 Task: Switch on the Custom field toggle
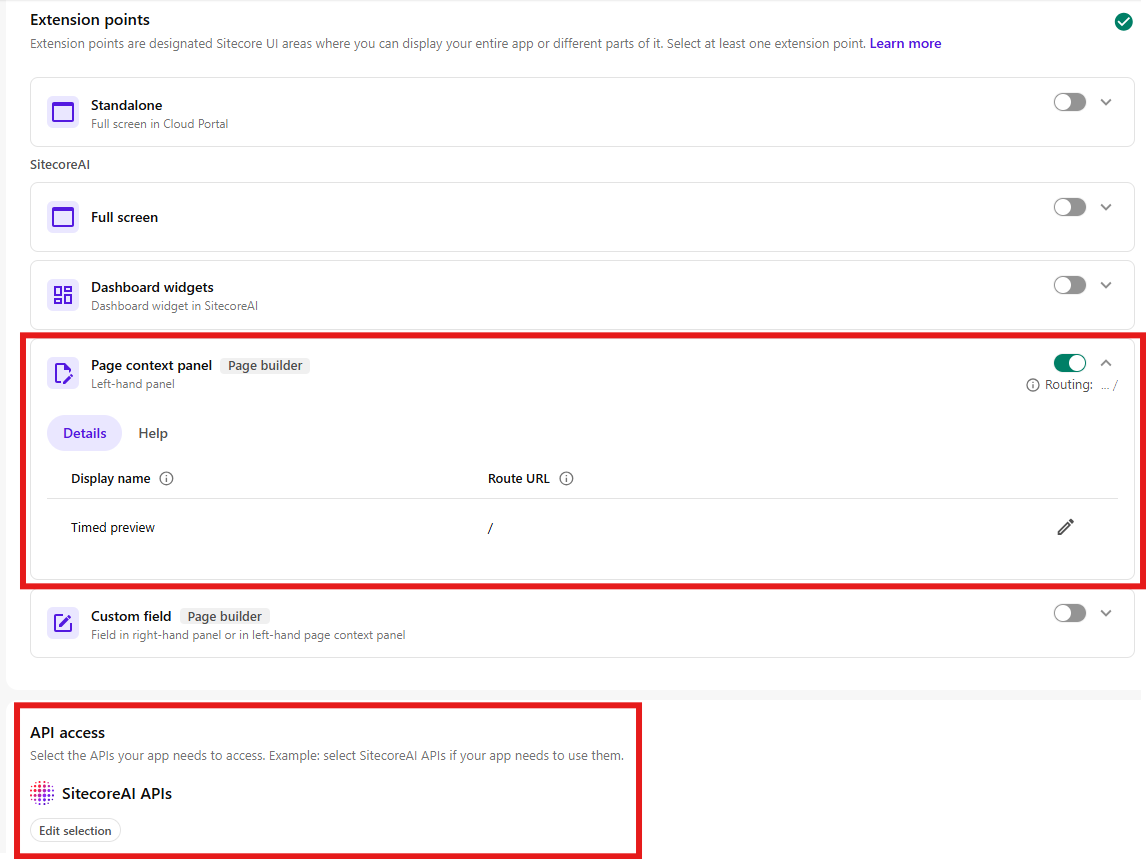point(1070,613)
